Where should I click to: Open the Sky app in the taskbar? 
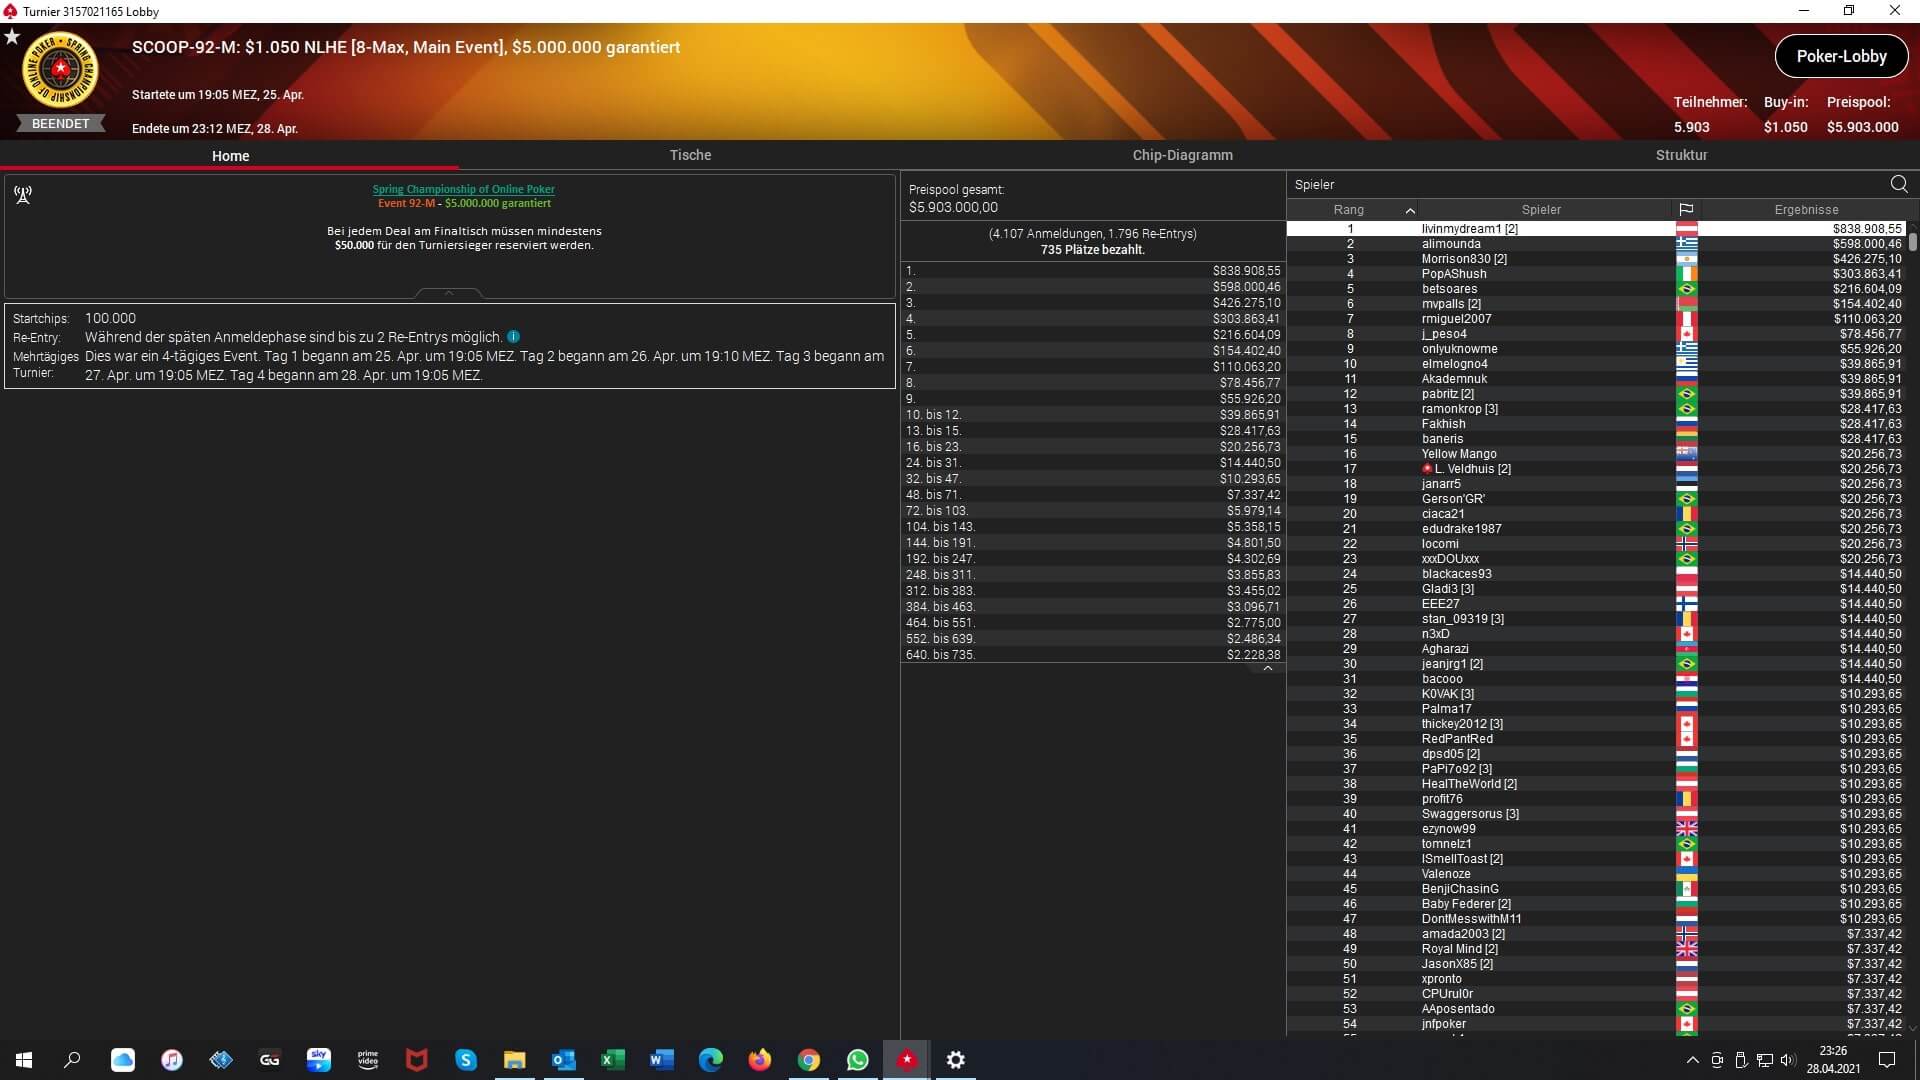(318, 1060)
